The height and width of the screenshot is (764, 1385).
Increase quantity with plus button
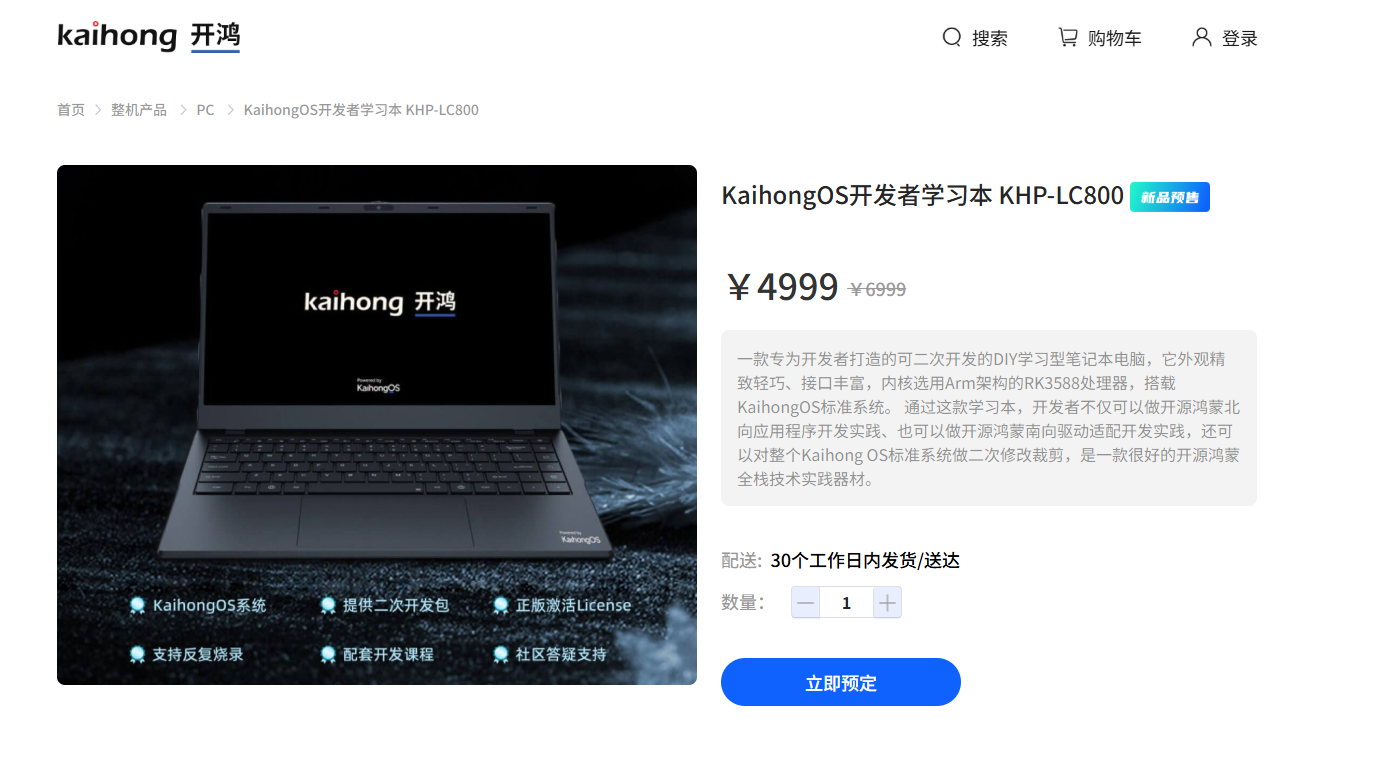coord(887,602)
